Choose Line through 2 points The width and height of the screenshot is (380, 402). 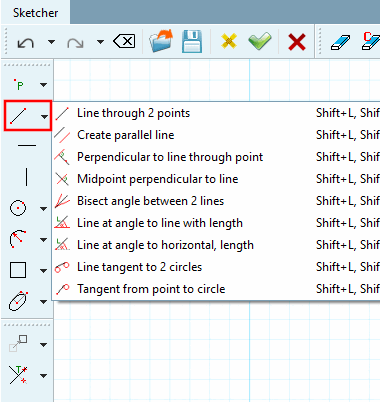click(216, 113)
